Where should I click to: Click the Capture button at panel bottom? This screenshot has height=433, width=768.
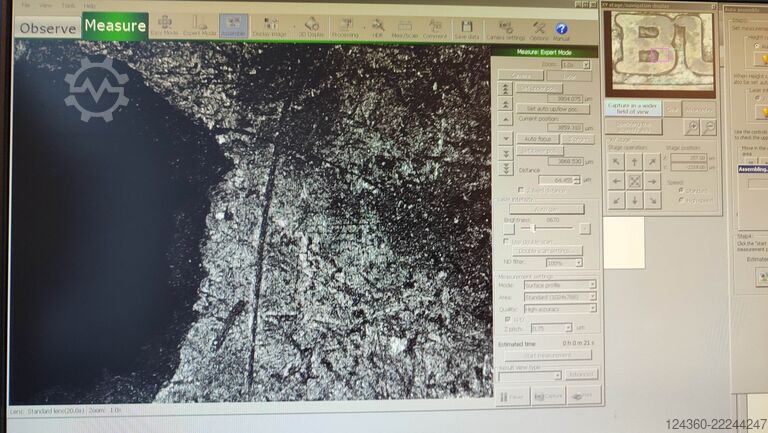(548, 396)
